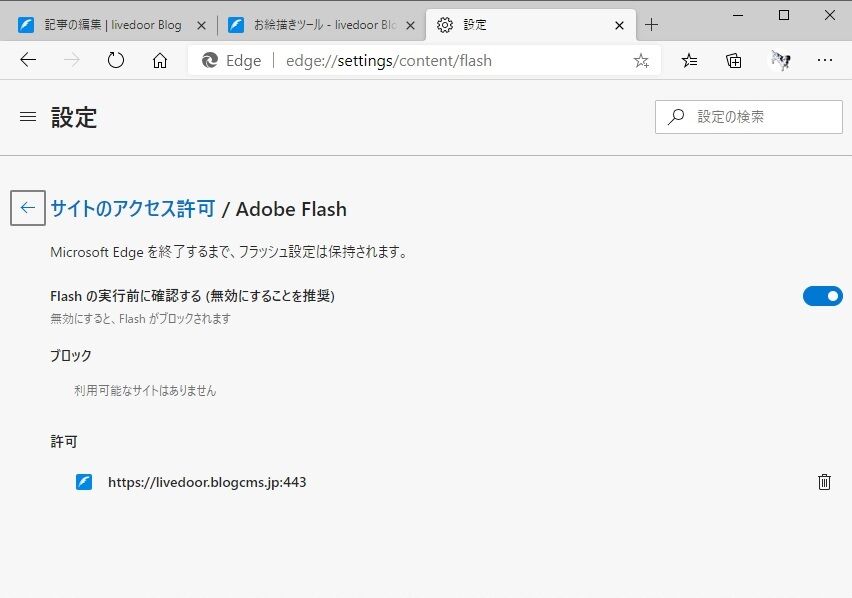This screenshot has width=852, height=598.
Task: Toggle Flash の実行前に確認する switch off
Action: pyautogui.click(x=823, y=296)
